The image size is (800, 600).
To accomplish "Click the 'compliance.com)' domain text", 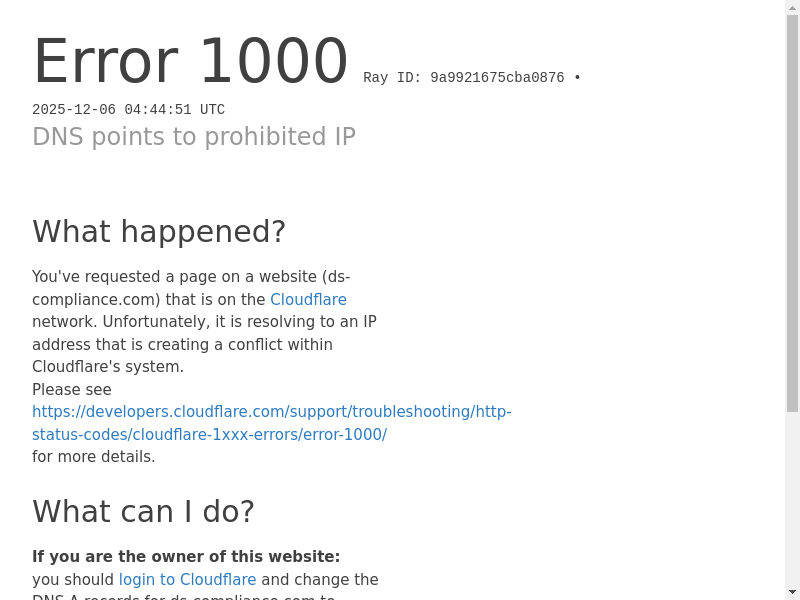I will tap(96, 299).
